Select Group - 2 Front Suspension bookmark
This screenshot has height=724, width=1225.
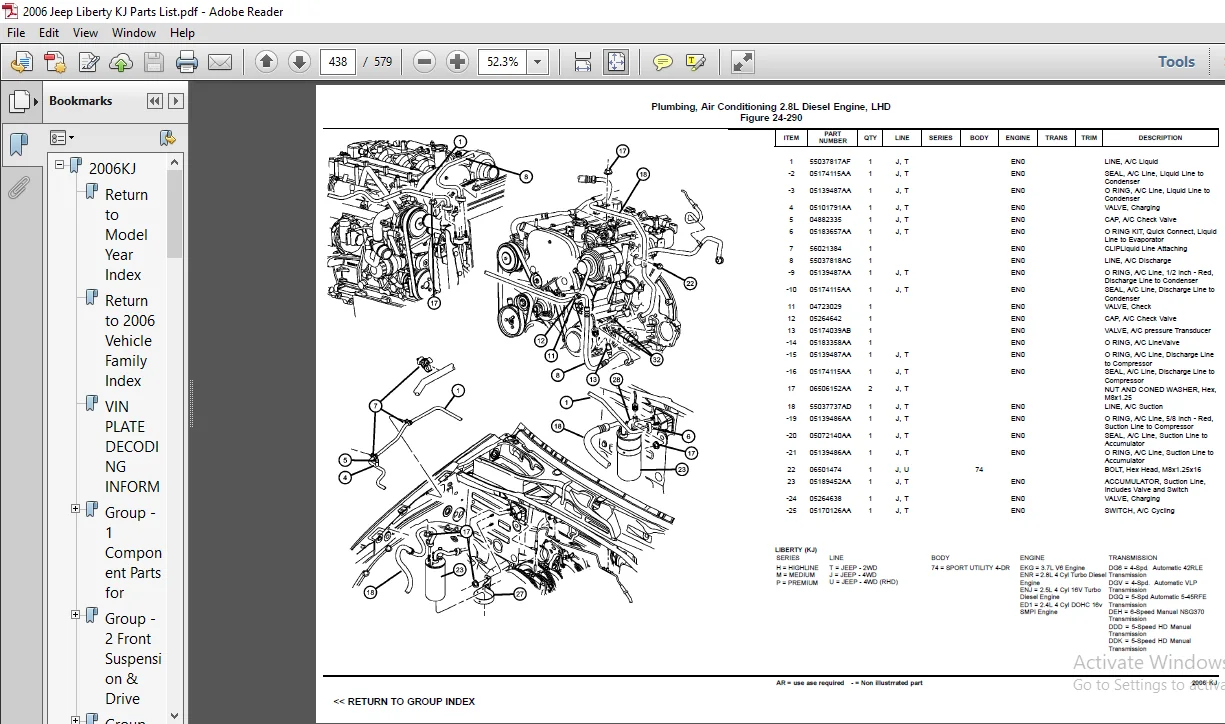pos(133,658)
